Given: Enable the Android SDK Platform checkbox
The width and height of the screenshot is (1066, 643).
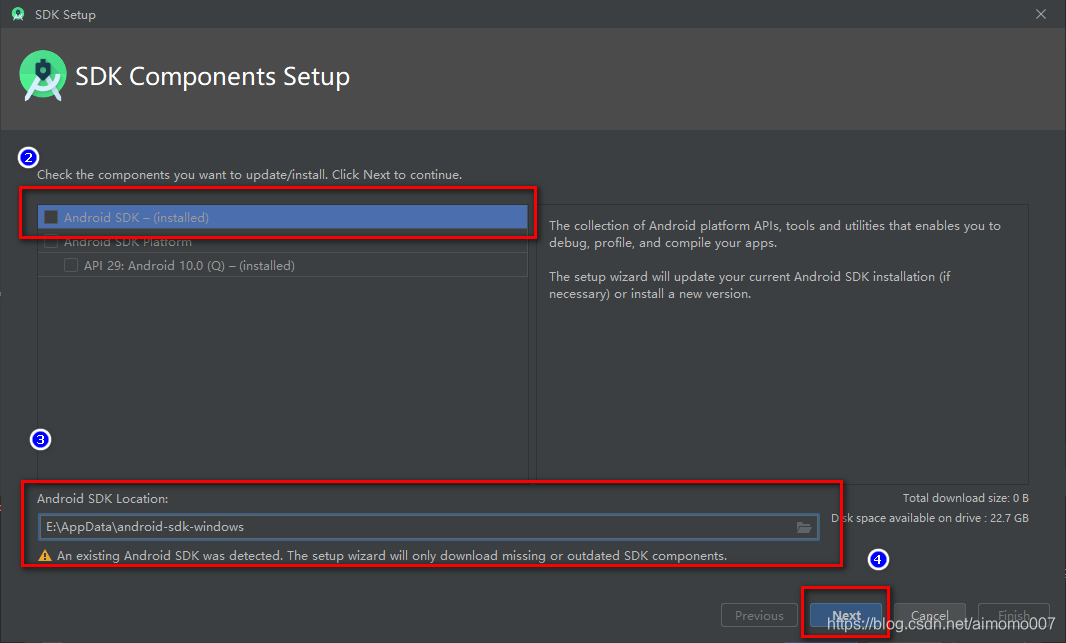Looking at the screenshot, I should [x=51, y=242].
